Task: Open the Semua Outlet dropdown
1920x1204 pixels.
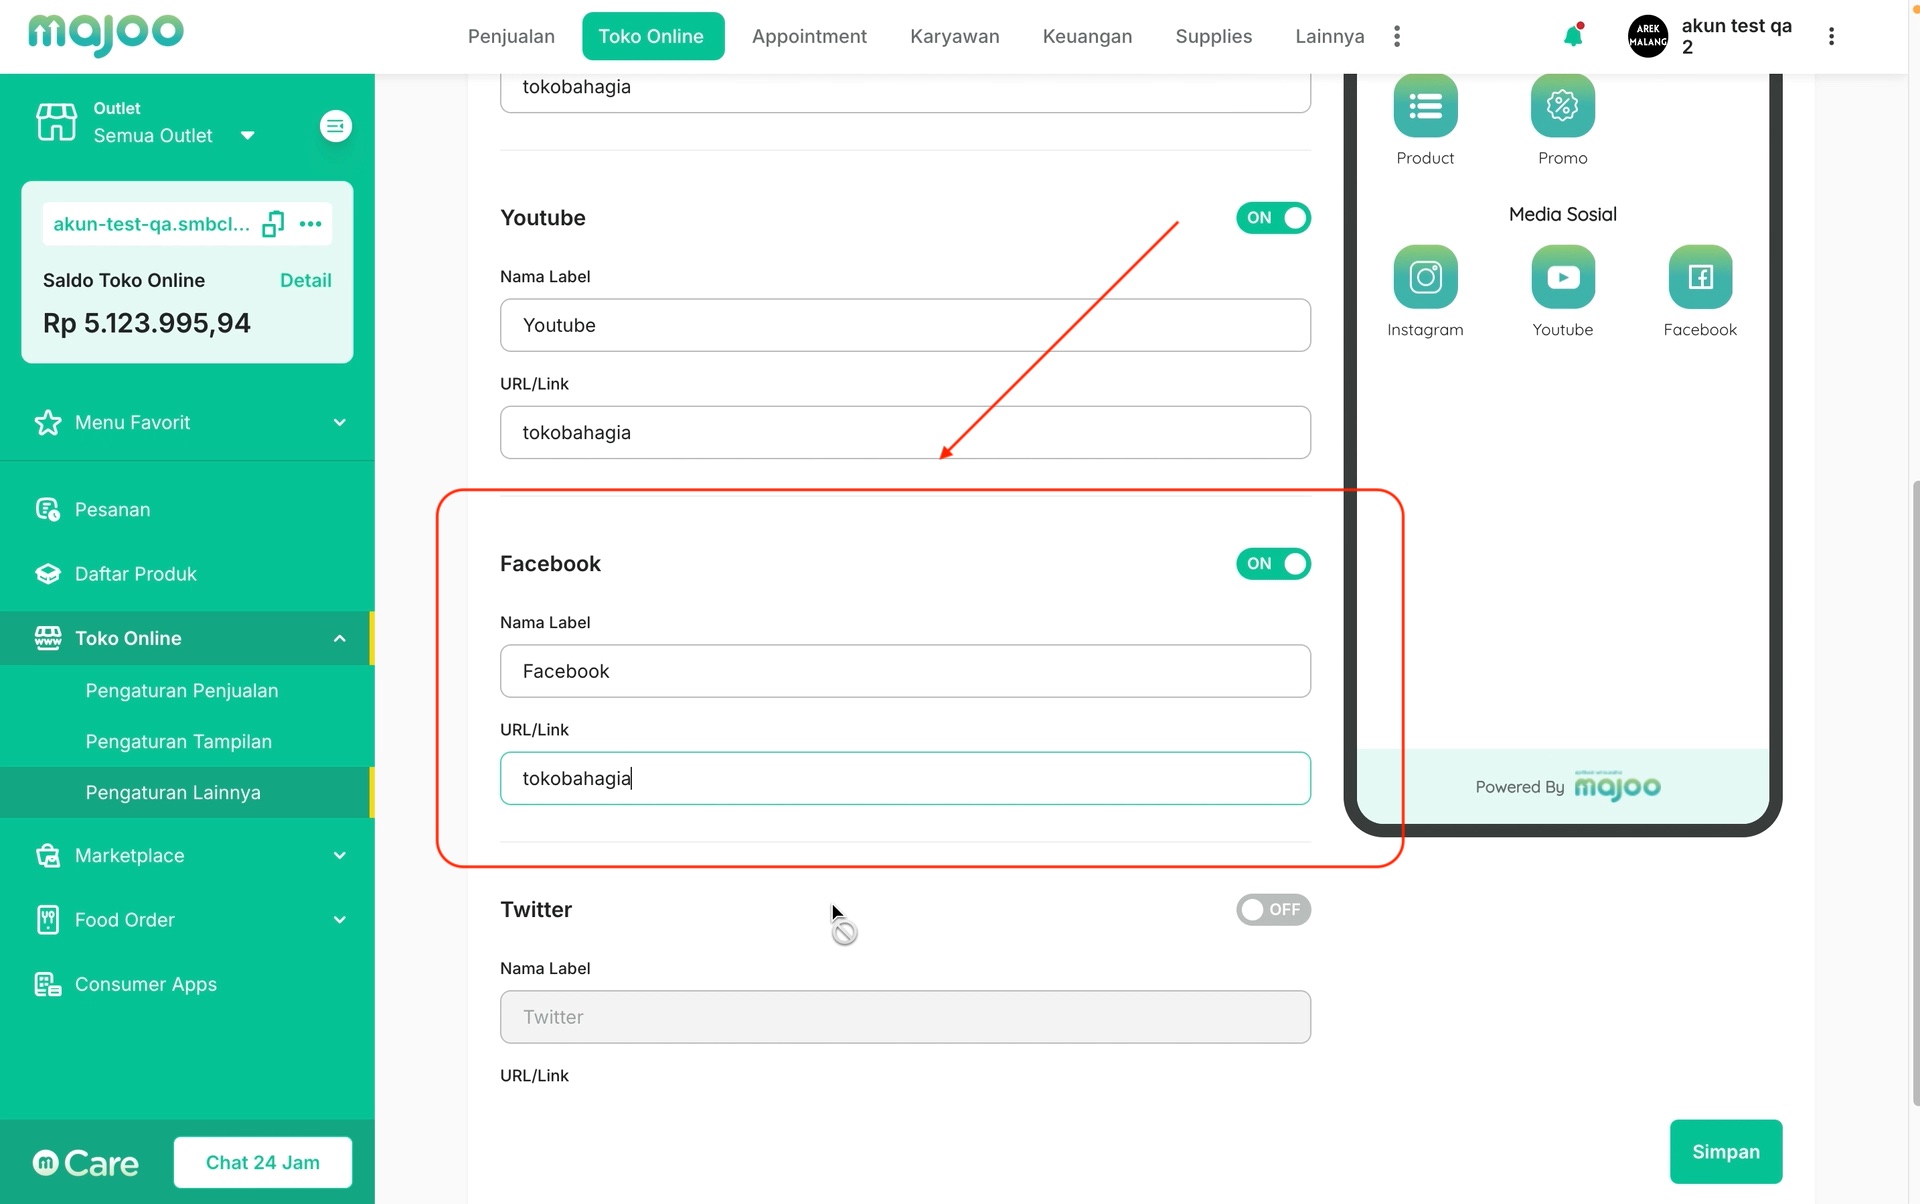Action: [174, 135]
